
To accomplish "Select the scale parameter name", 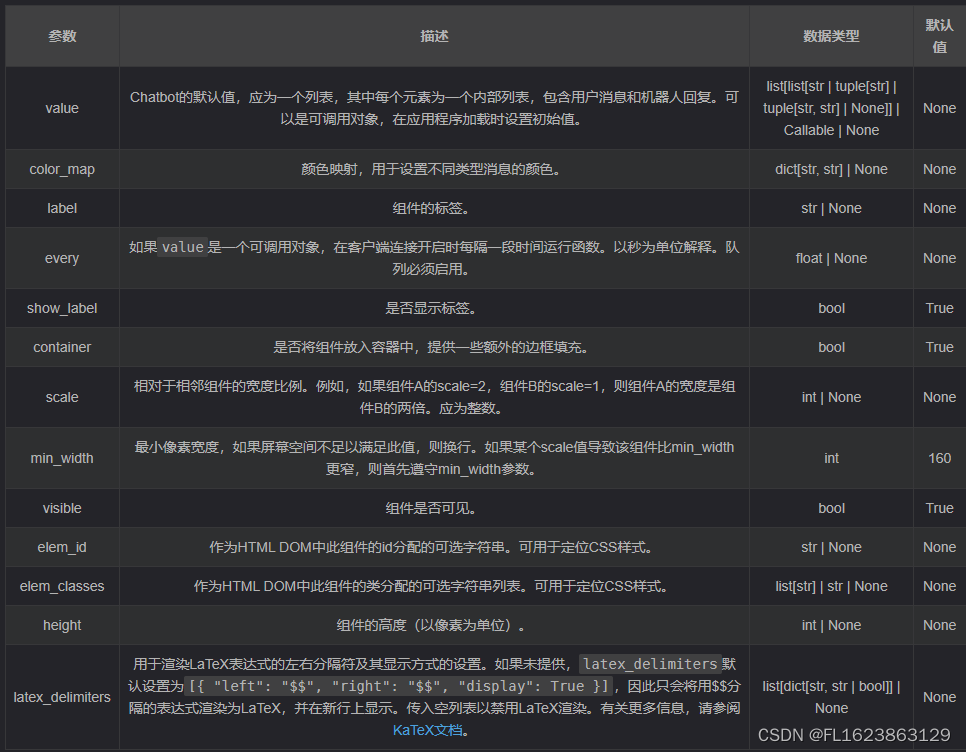I will coord(61,397).
